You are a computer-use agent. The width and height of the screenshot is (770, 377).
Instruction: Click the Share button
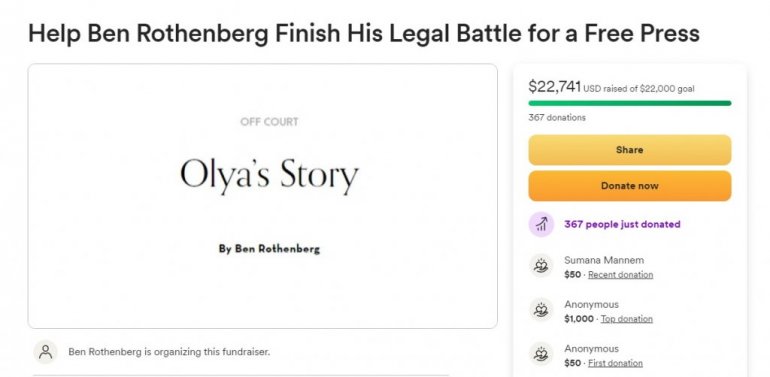pos(630,150)
